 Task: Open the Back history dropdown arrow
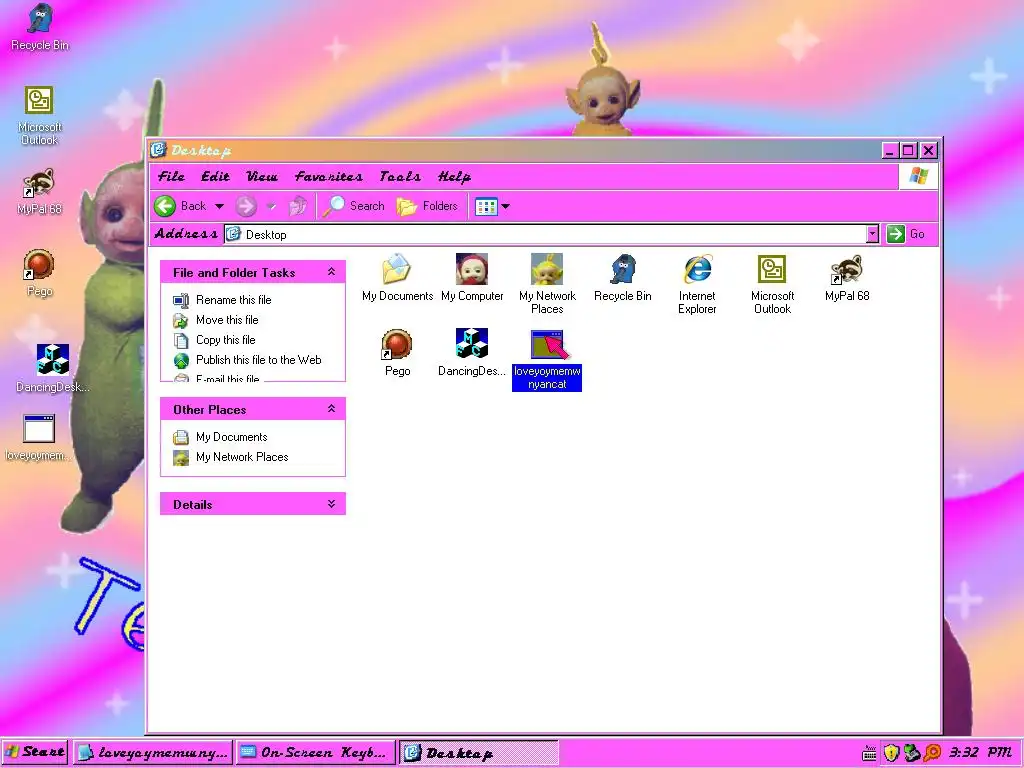coord(219,206)
